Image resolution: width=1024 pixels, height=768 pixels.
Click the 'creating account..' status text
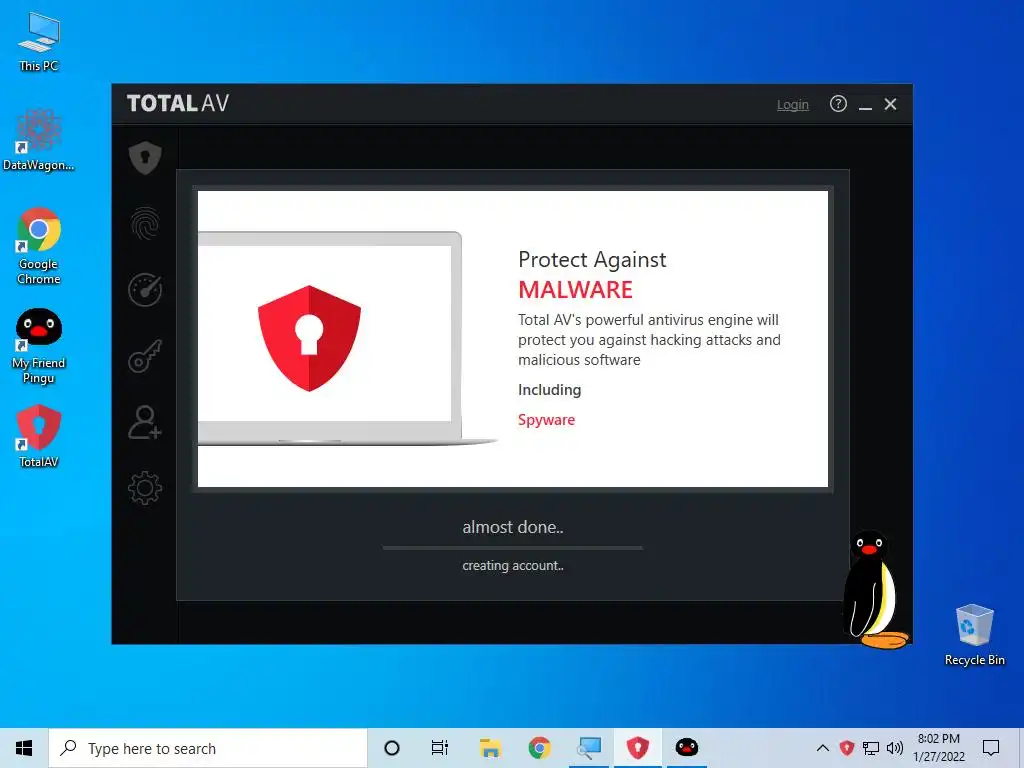[513, 566]
